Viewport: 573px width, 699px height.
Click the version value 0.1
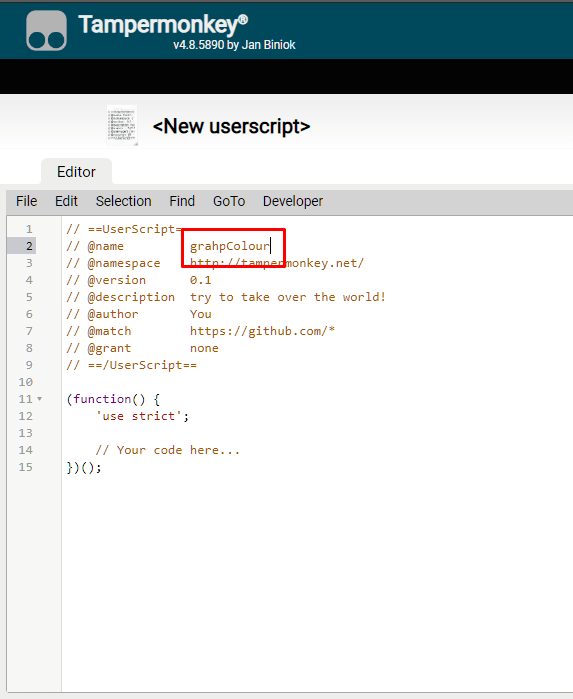tap(201, 280)
